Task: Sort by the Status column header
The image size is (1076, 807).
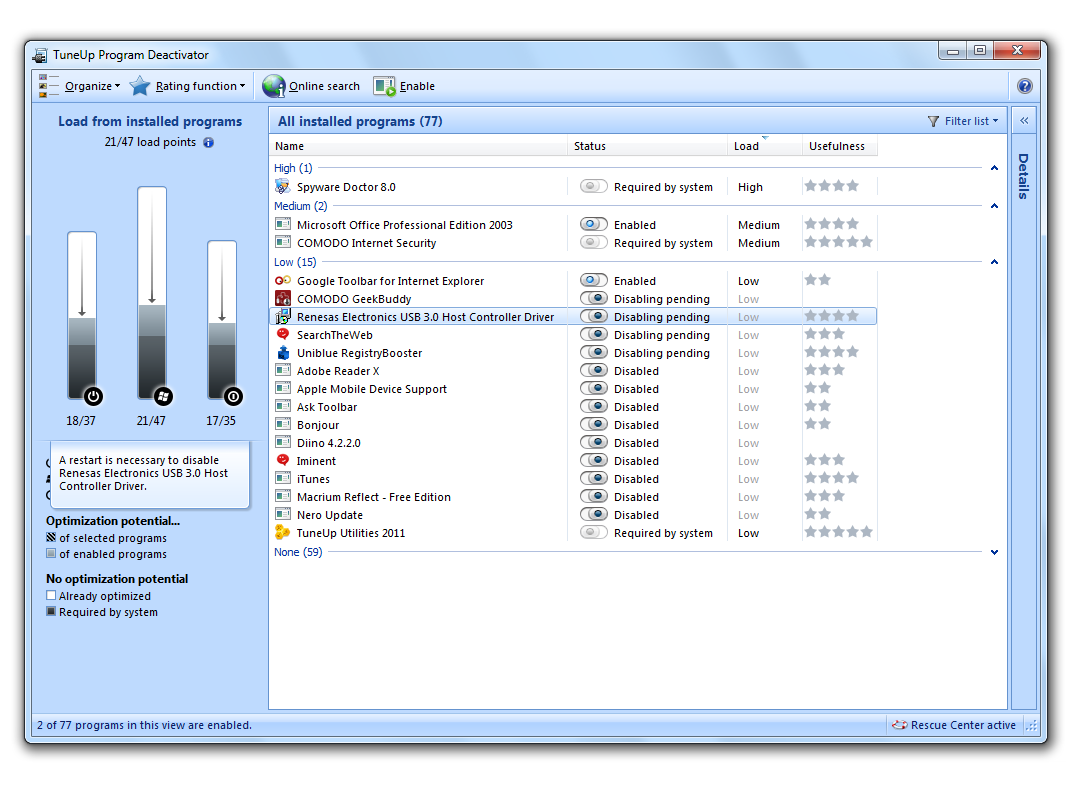Action: (648, 146)
